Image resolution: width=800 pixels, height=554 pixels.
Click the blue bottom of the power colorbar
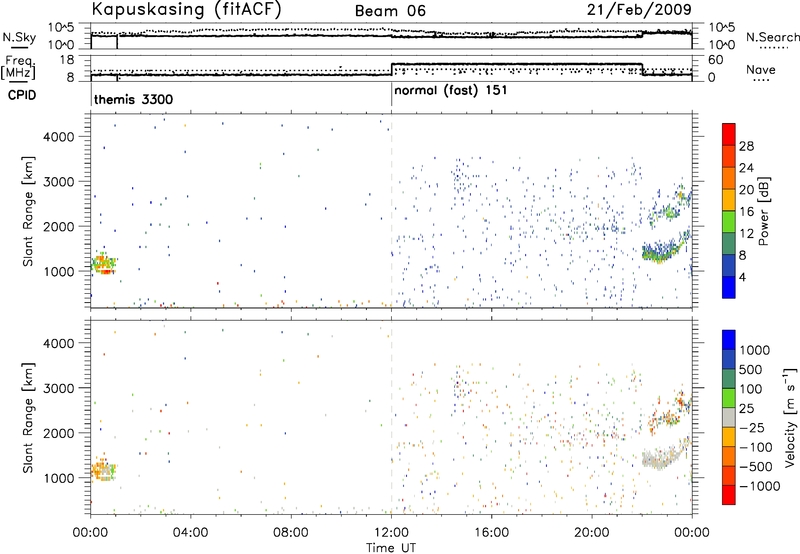pyautogui.click(x=729, y=287)
